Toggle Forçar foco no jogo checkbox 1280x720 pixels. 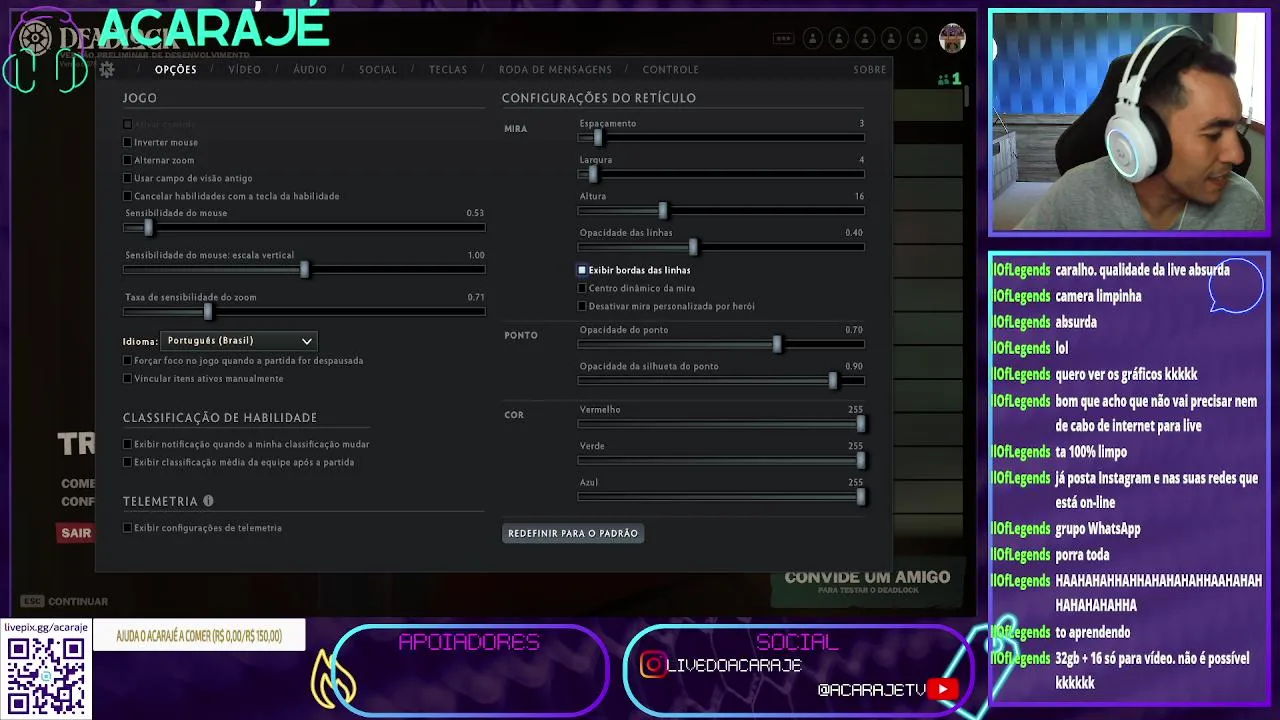tap(127, 360)
